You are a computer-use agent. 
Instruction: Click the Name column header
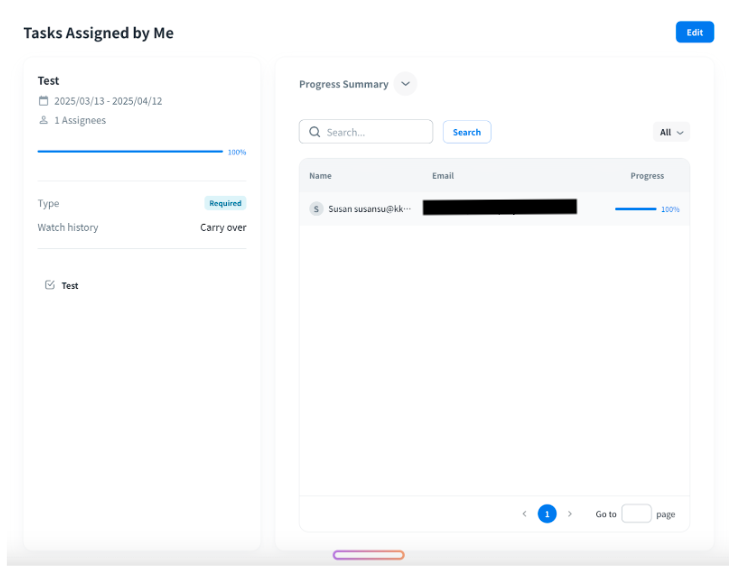[x=320, y=176]
